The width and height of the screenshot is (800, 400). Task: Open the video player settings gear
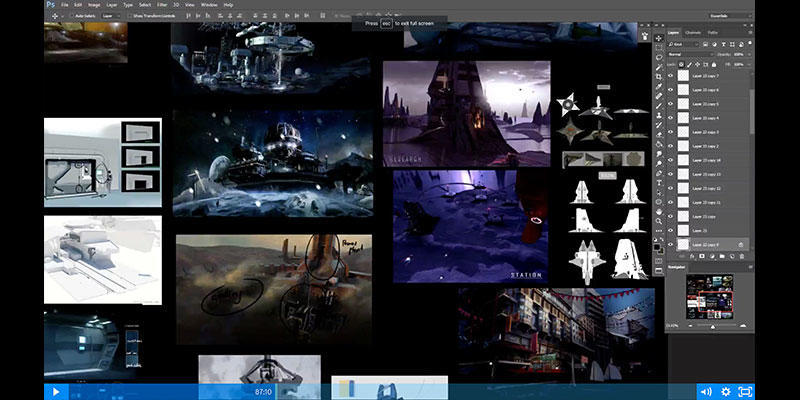(726, 391)
